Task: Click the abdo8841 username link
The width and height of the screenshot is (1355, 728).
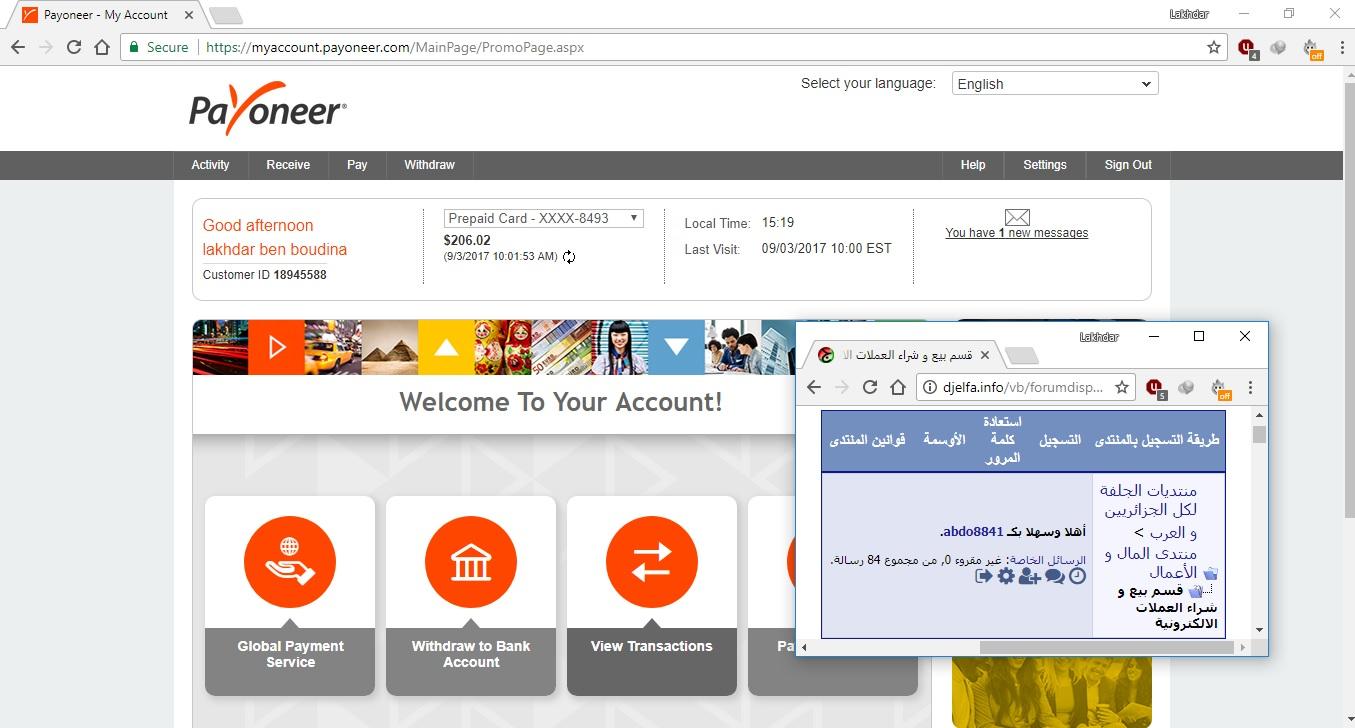Action: coord(972,532)
